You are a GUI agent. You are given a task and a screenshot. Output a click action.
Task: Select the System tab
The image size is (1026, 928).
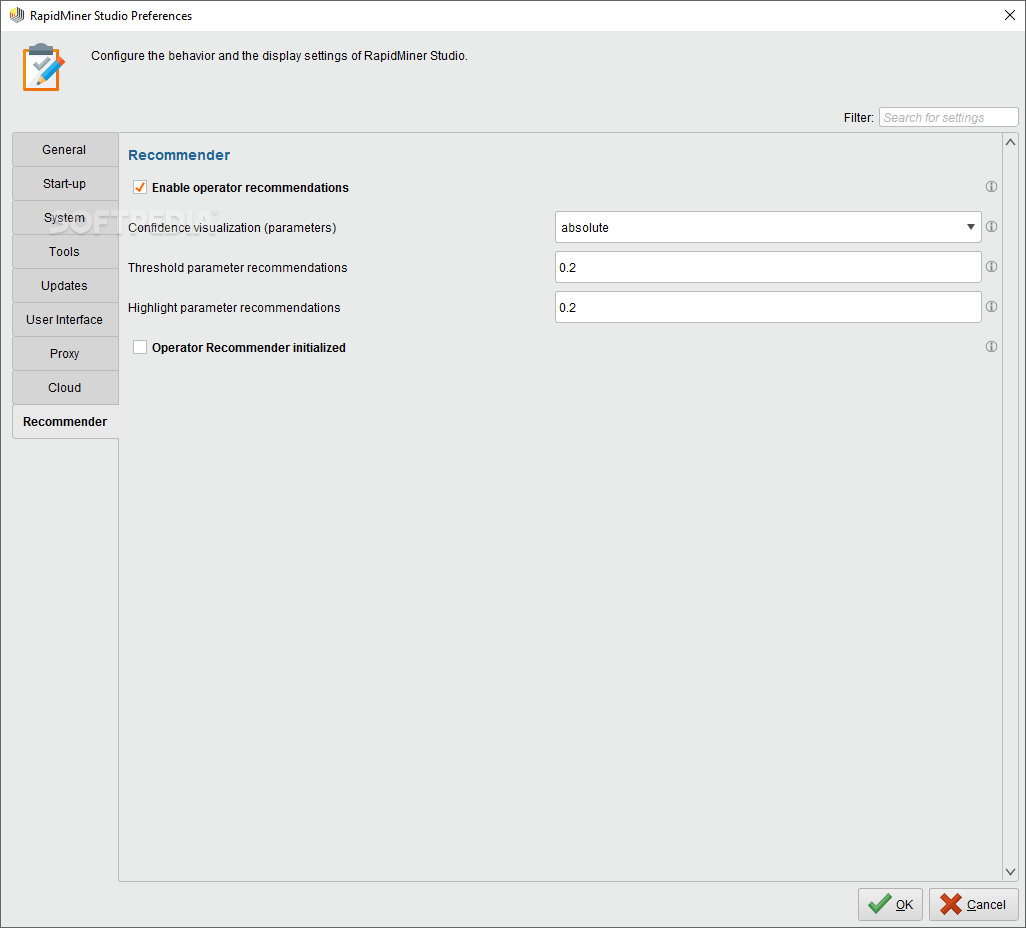click(65, 217)
